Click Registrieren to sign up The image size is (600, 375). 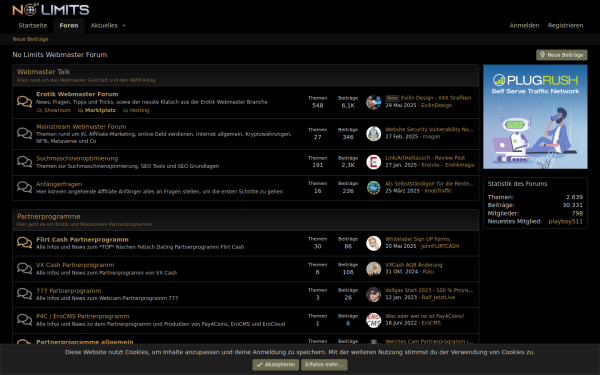[566, 26]
